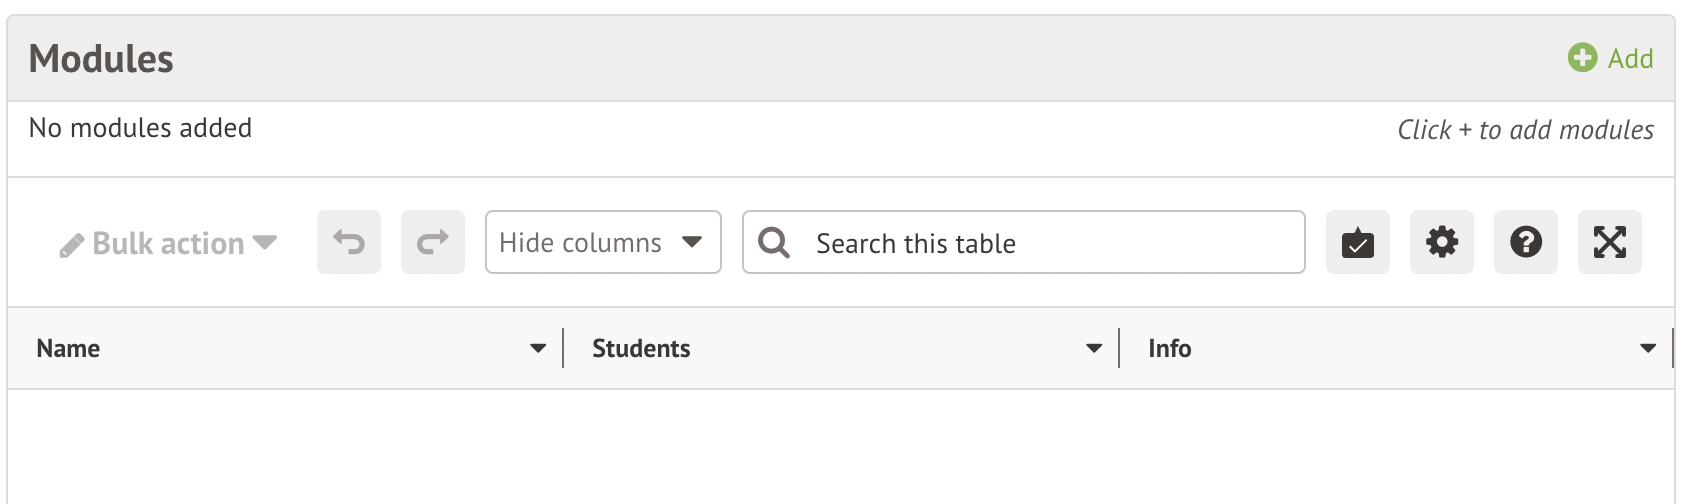Click the pencil icon beside Bulk action
Image resolution: width=1686 pixels, height=504 pixels.
[71, 245]
